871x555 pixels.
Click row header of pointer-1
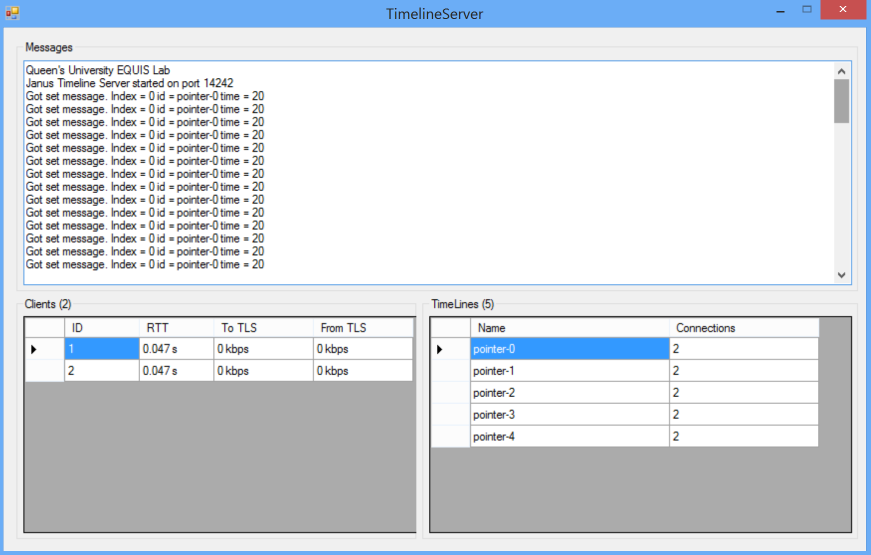pyautogui.click(x=450, y=371)
